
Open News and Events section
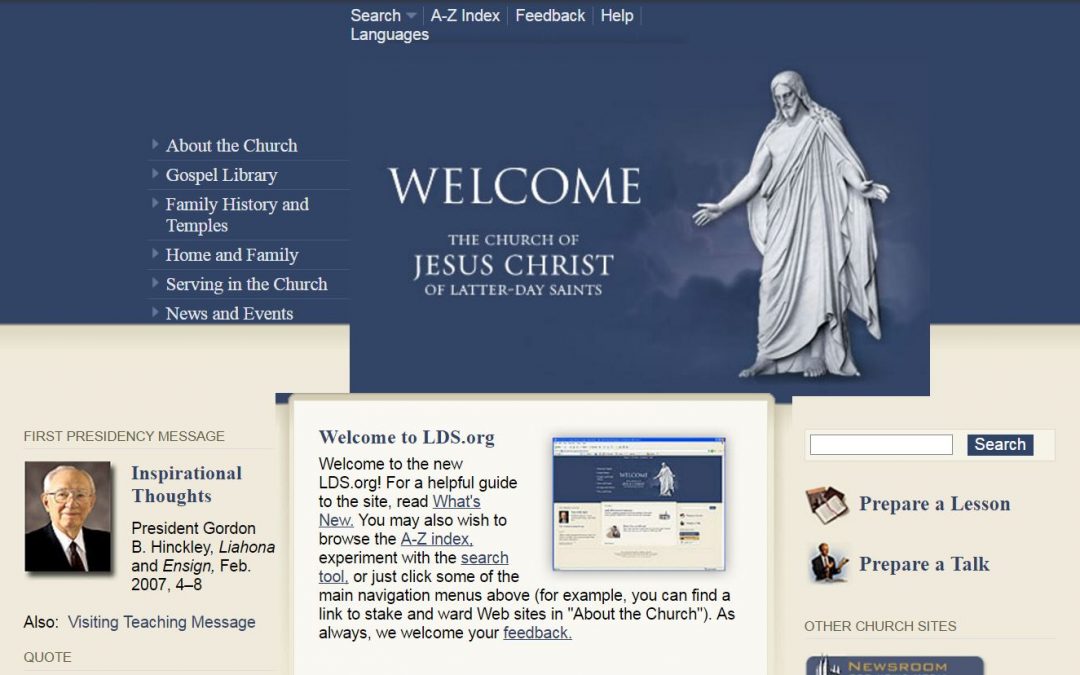pos(229,313)
